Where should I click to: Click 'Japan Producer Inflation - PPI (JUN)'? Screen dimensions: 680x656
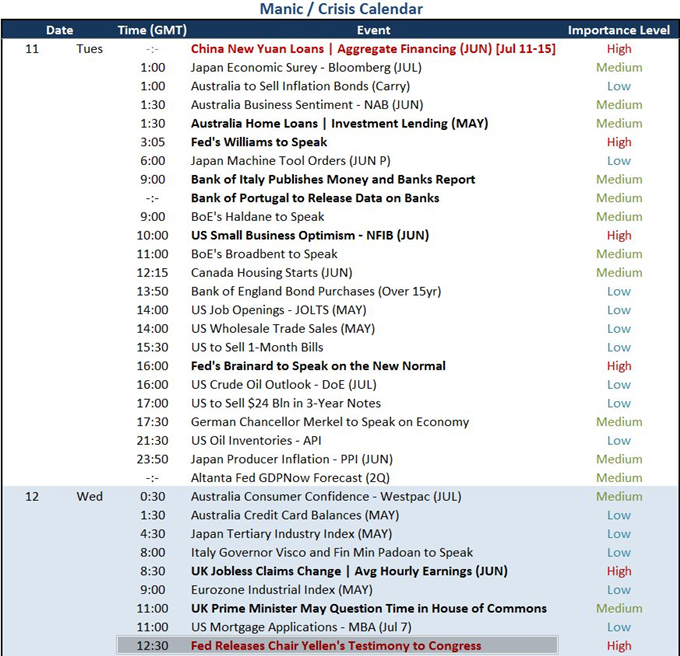click(x=292, y=459)
